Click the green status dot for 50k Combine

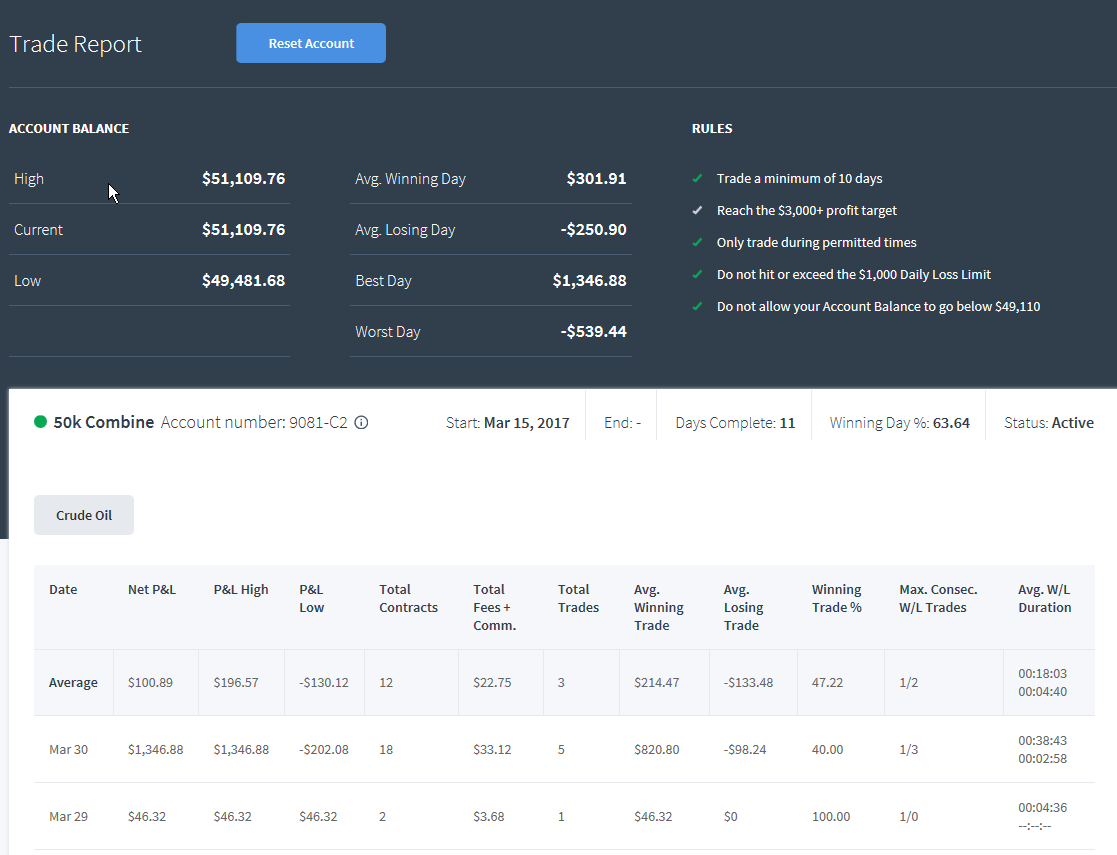coord(41,422)
